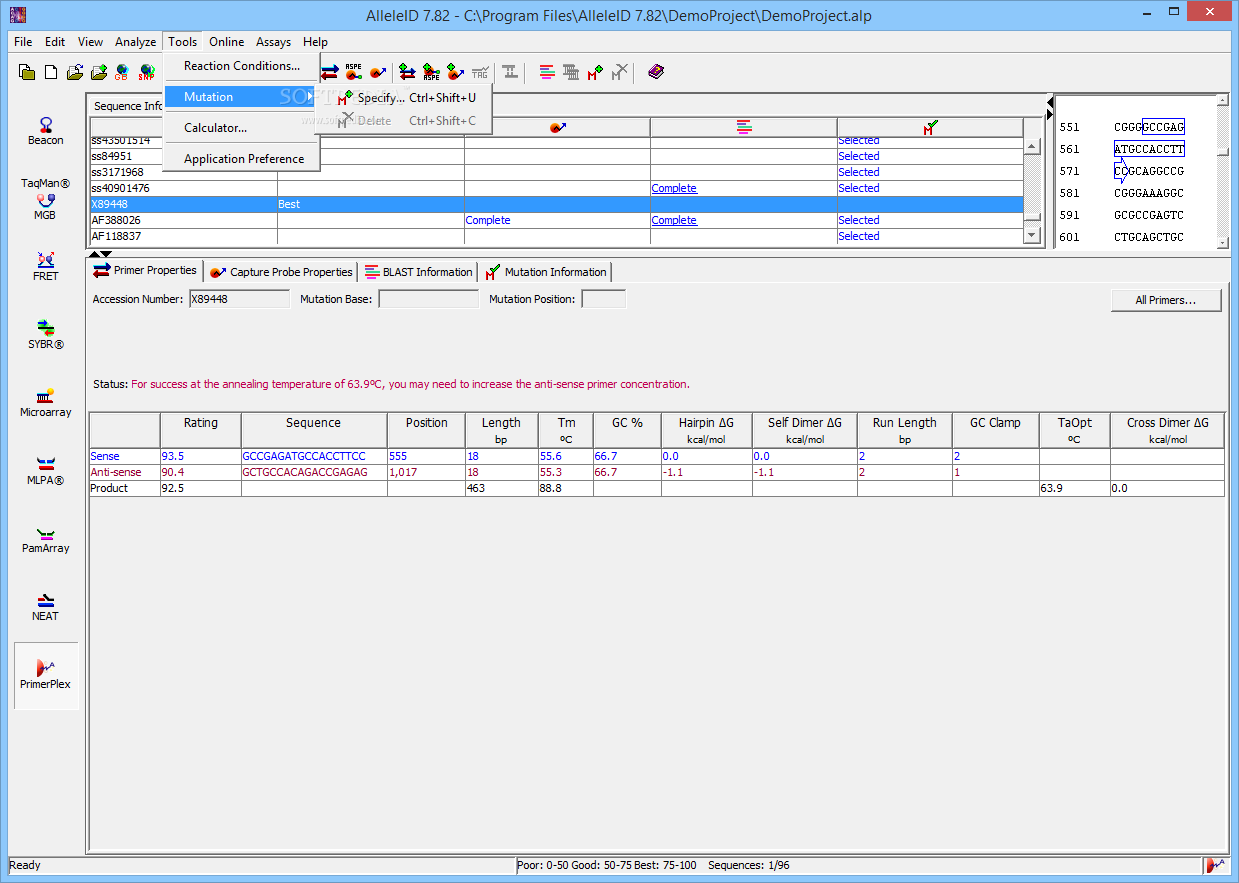1239x883 pixels.
Task: Select the PrimerPlex assay in sidebar
Action: coord(46,675)
